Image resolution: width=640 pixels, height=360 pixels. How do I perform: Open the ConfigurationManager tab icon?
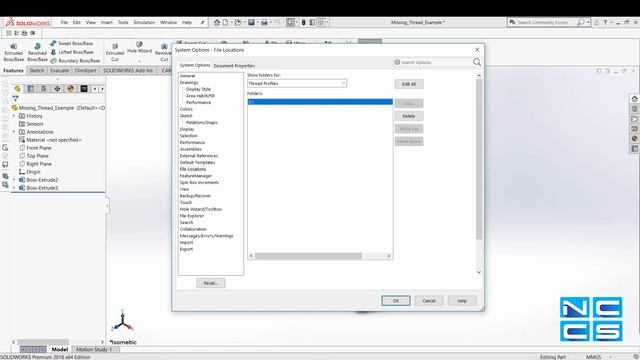(44, 89)
